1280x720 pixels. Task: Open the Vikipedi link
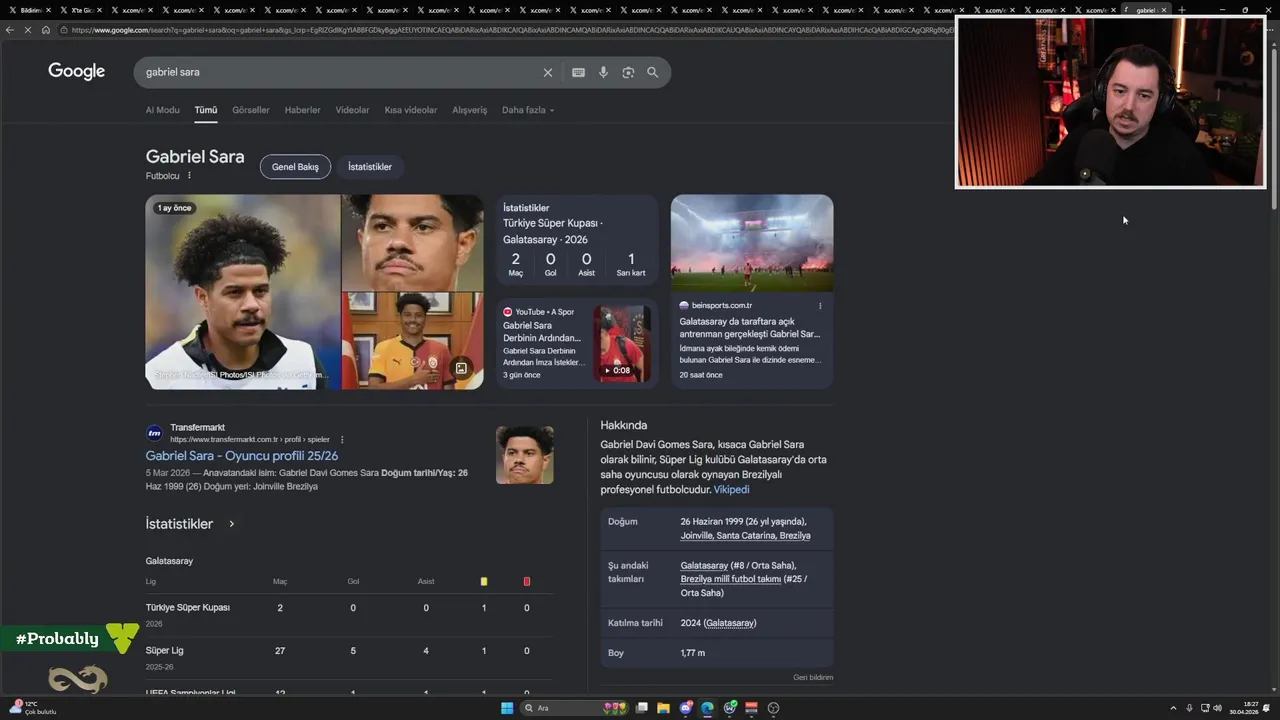tap(731, 490)
